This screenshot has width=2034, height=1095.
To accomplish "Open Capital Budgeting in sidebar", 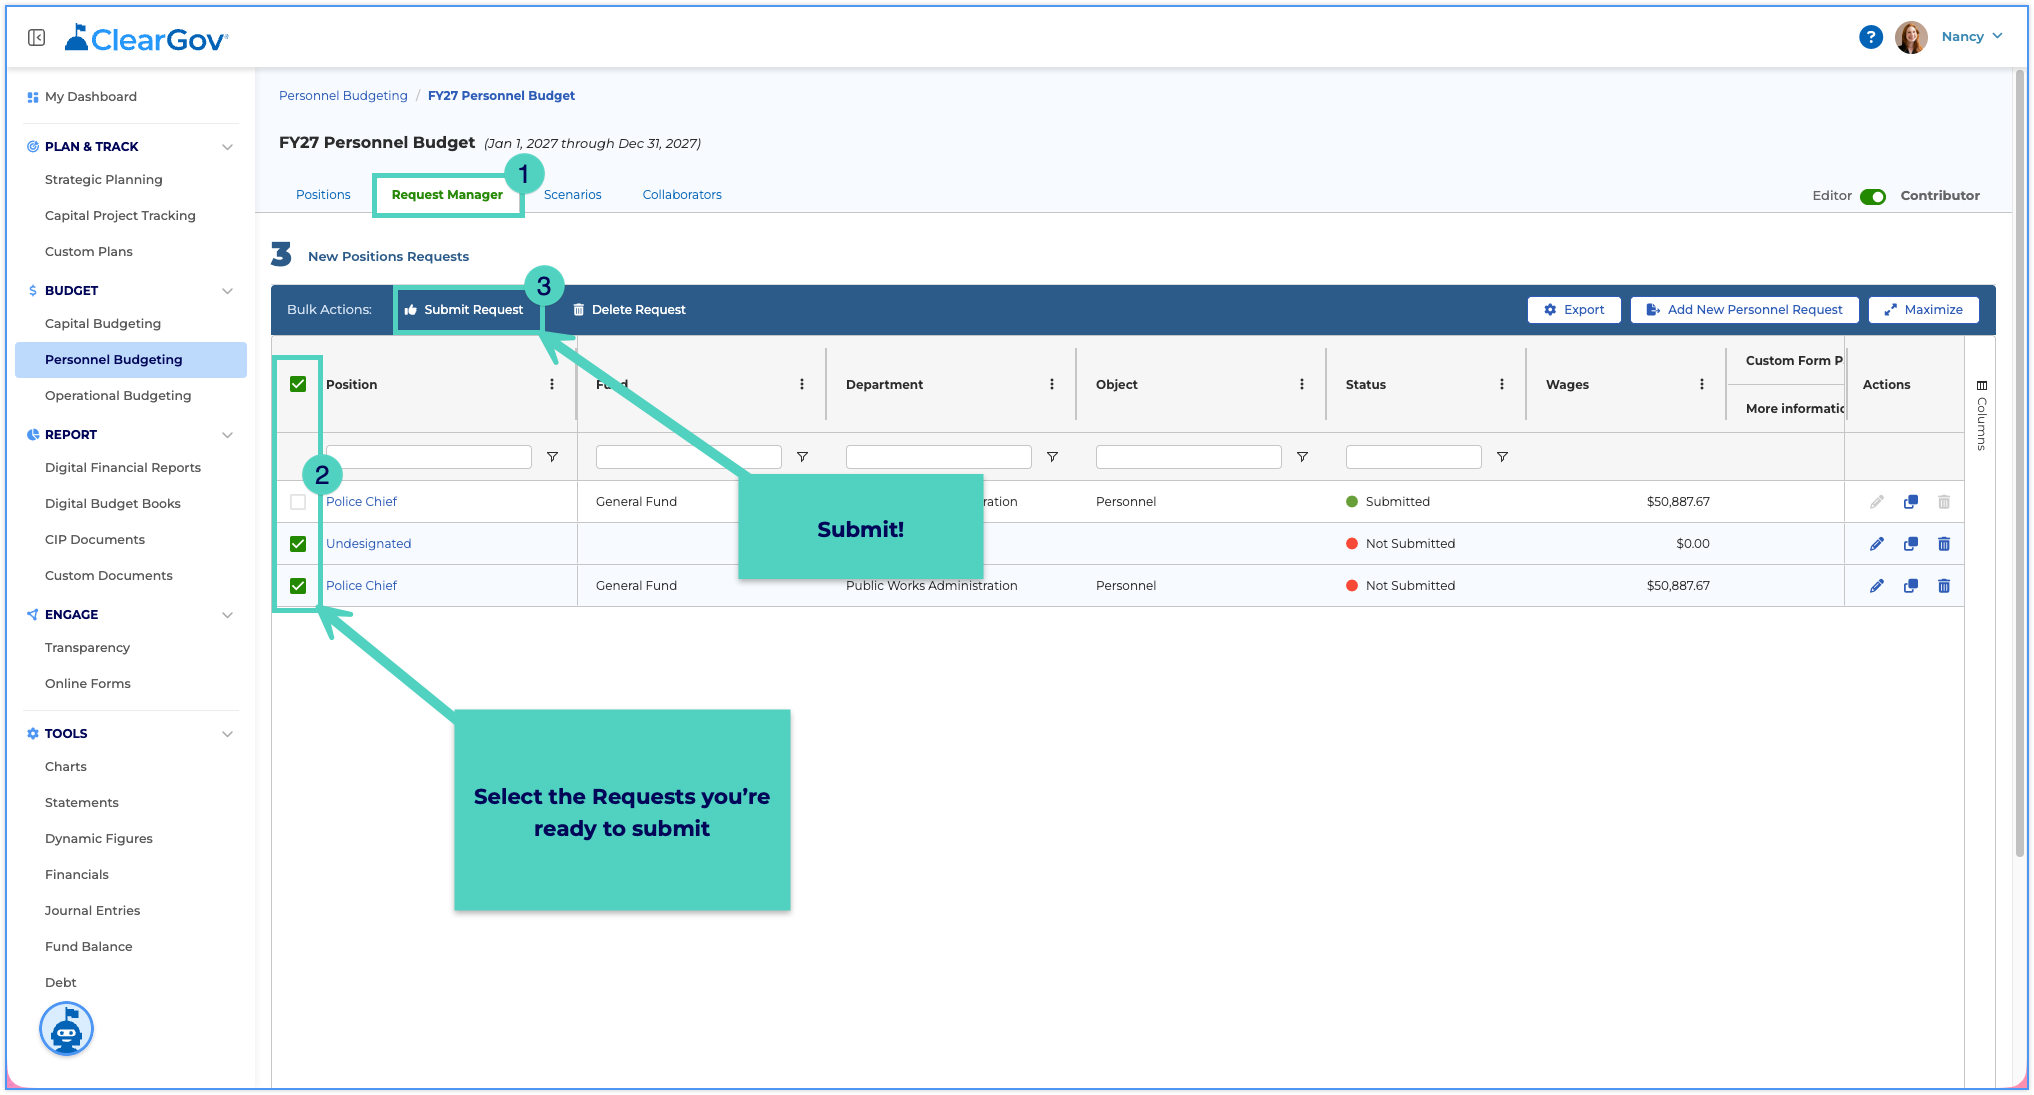I will coord(103,324).
